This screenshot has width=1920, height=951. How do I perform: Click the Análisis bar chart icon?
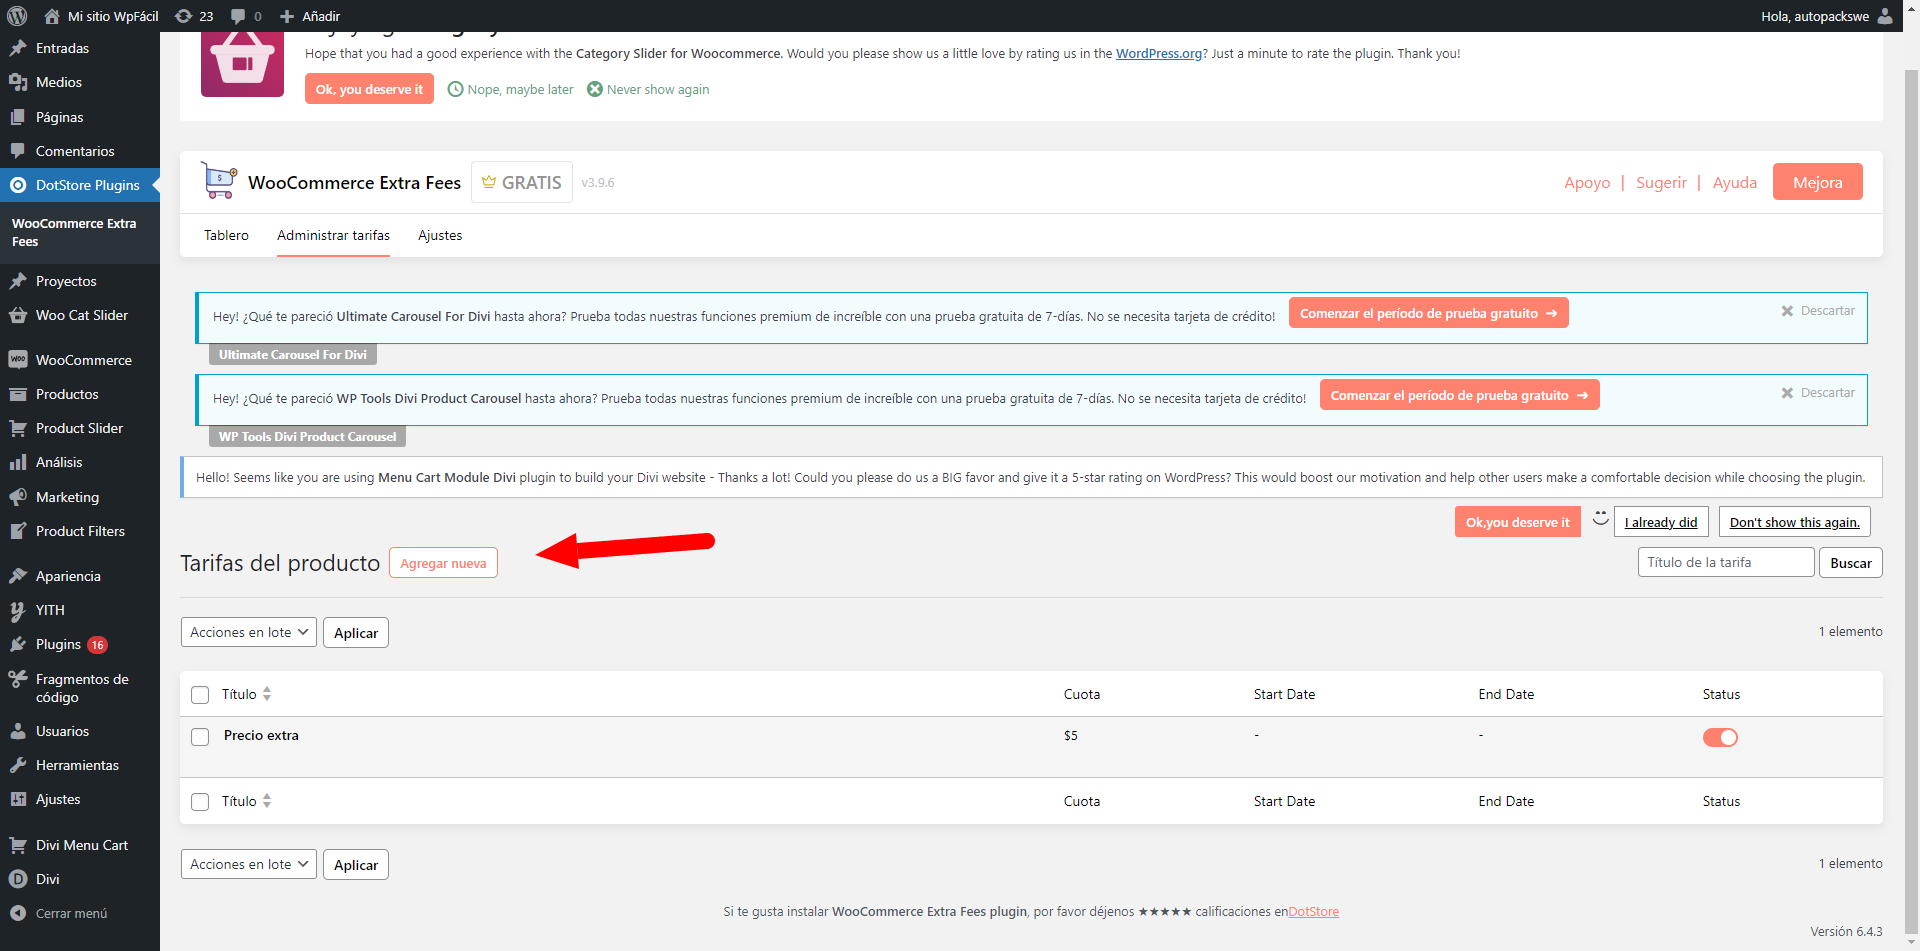point(18,462)
